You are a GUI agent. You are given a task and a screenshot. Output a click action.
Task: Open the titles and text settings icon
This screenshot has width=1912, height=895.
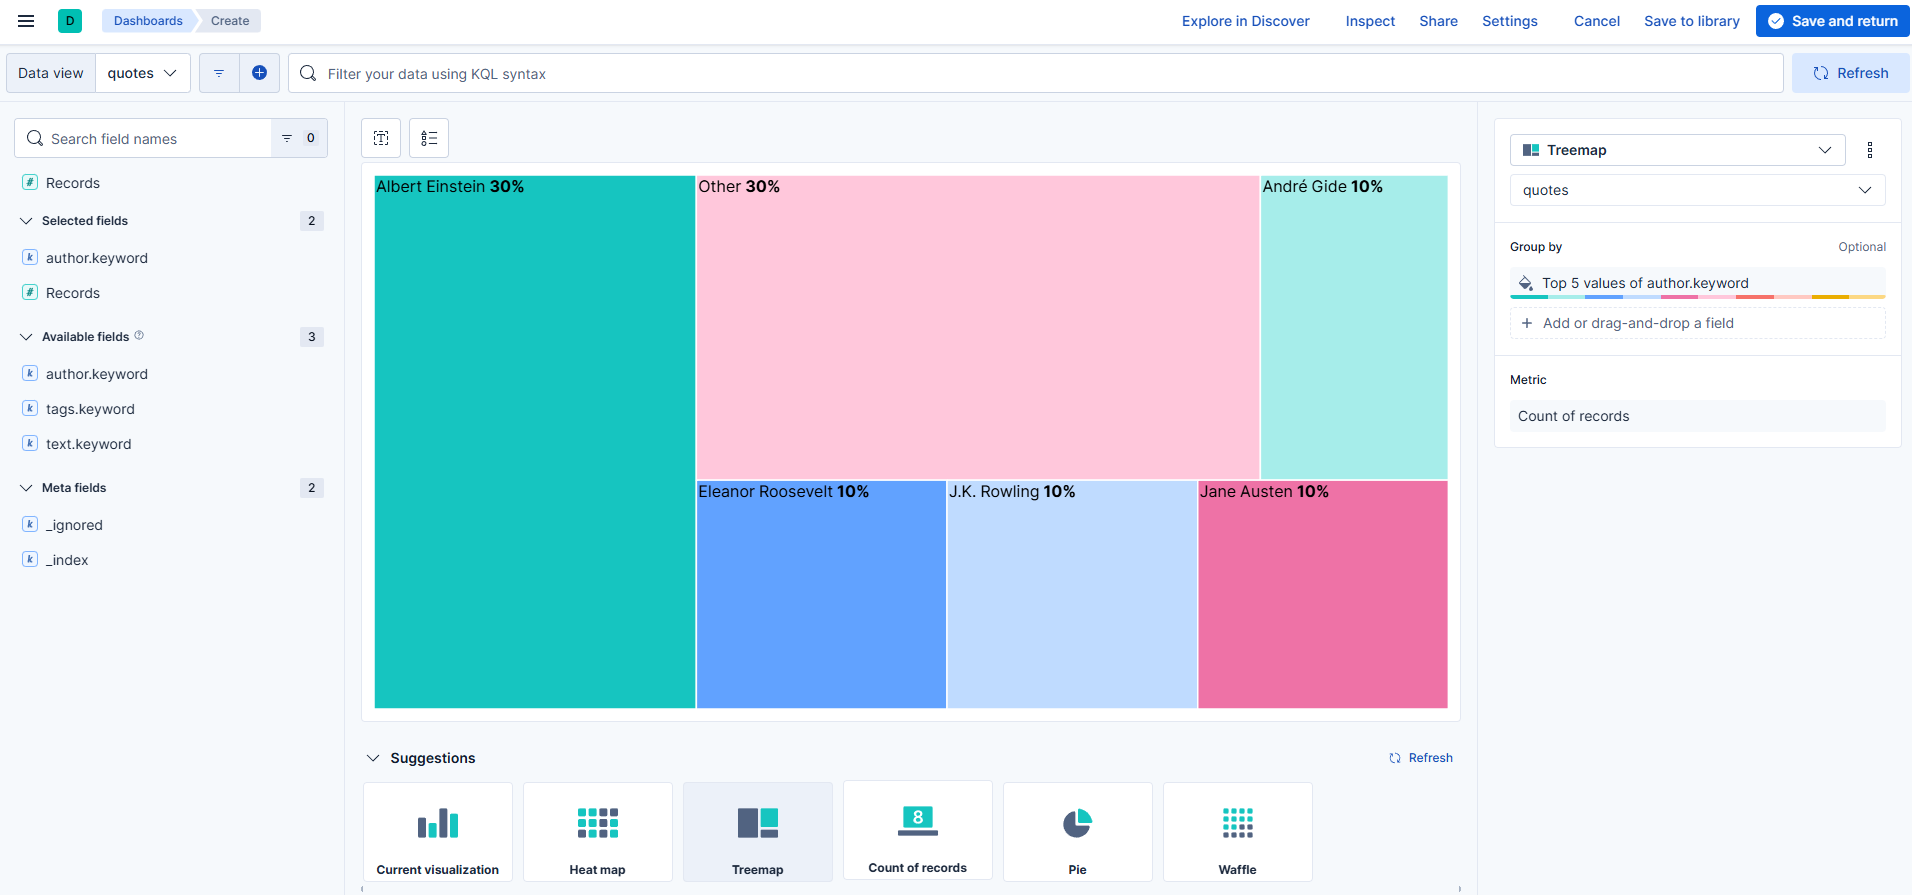381,138
